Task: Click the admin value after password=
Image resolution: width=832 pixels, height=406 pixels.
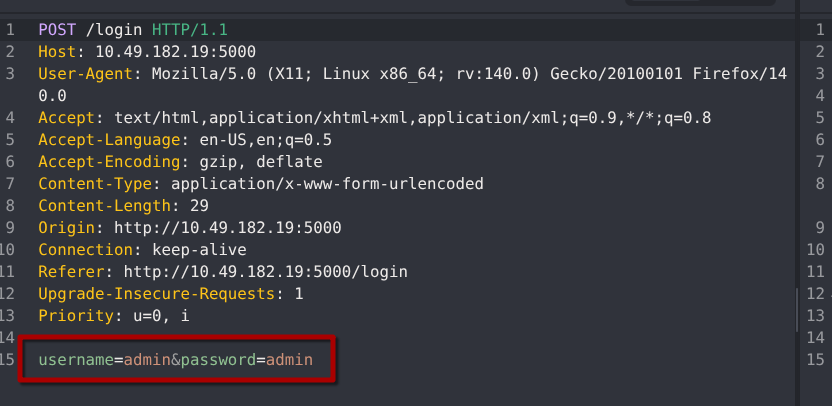Action: point(289,360)
